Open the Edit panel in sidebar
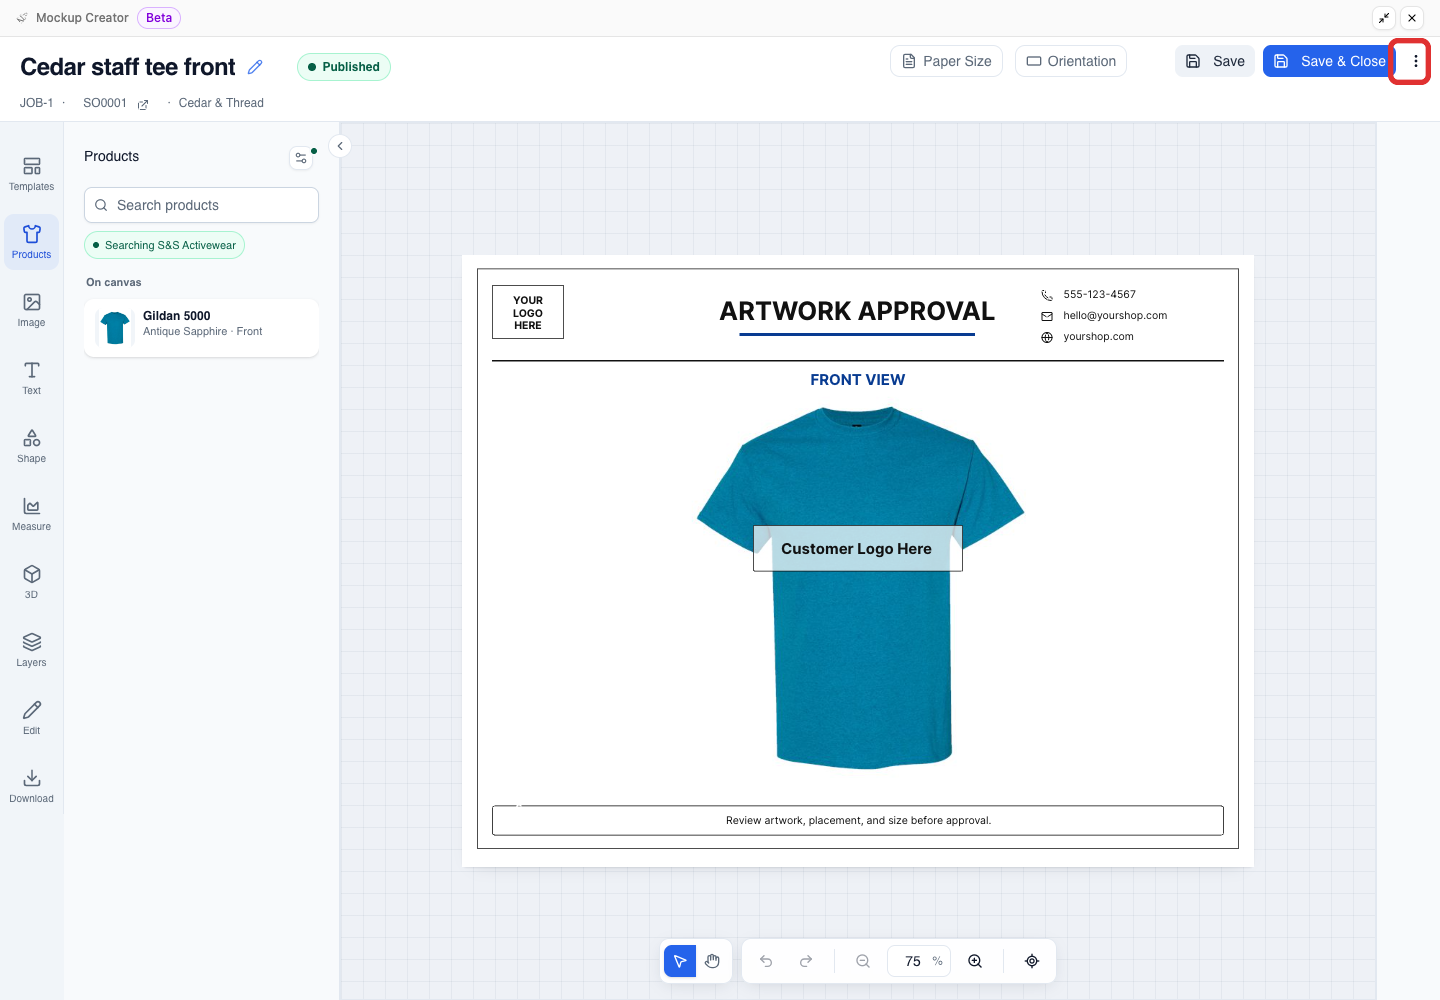The image size is (1440, 1000). coord(32,718)
